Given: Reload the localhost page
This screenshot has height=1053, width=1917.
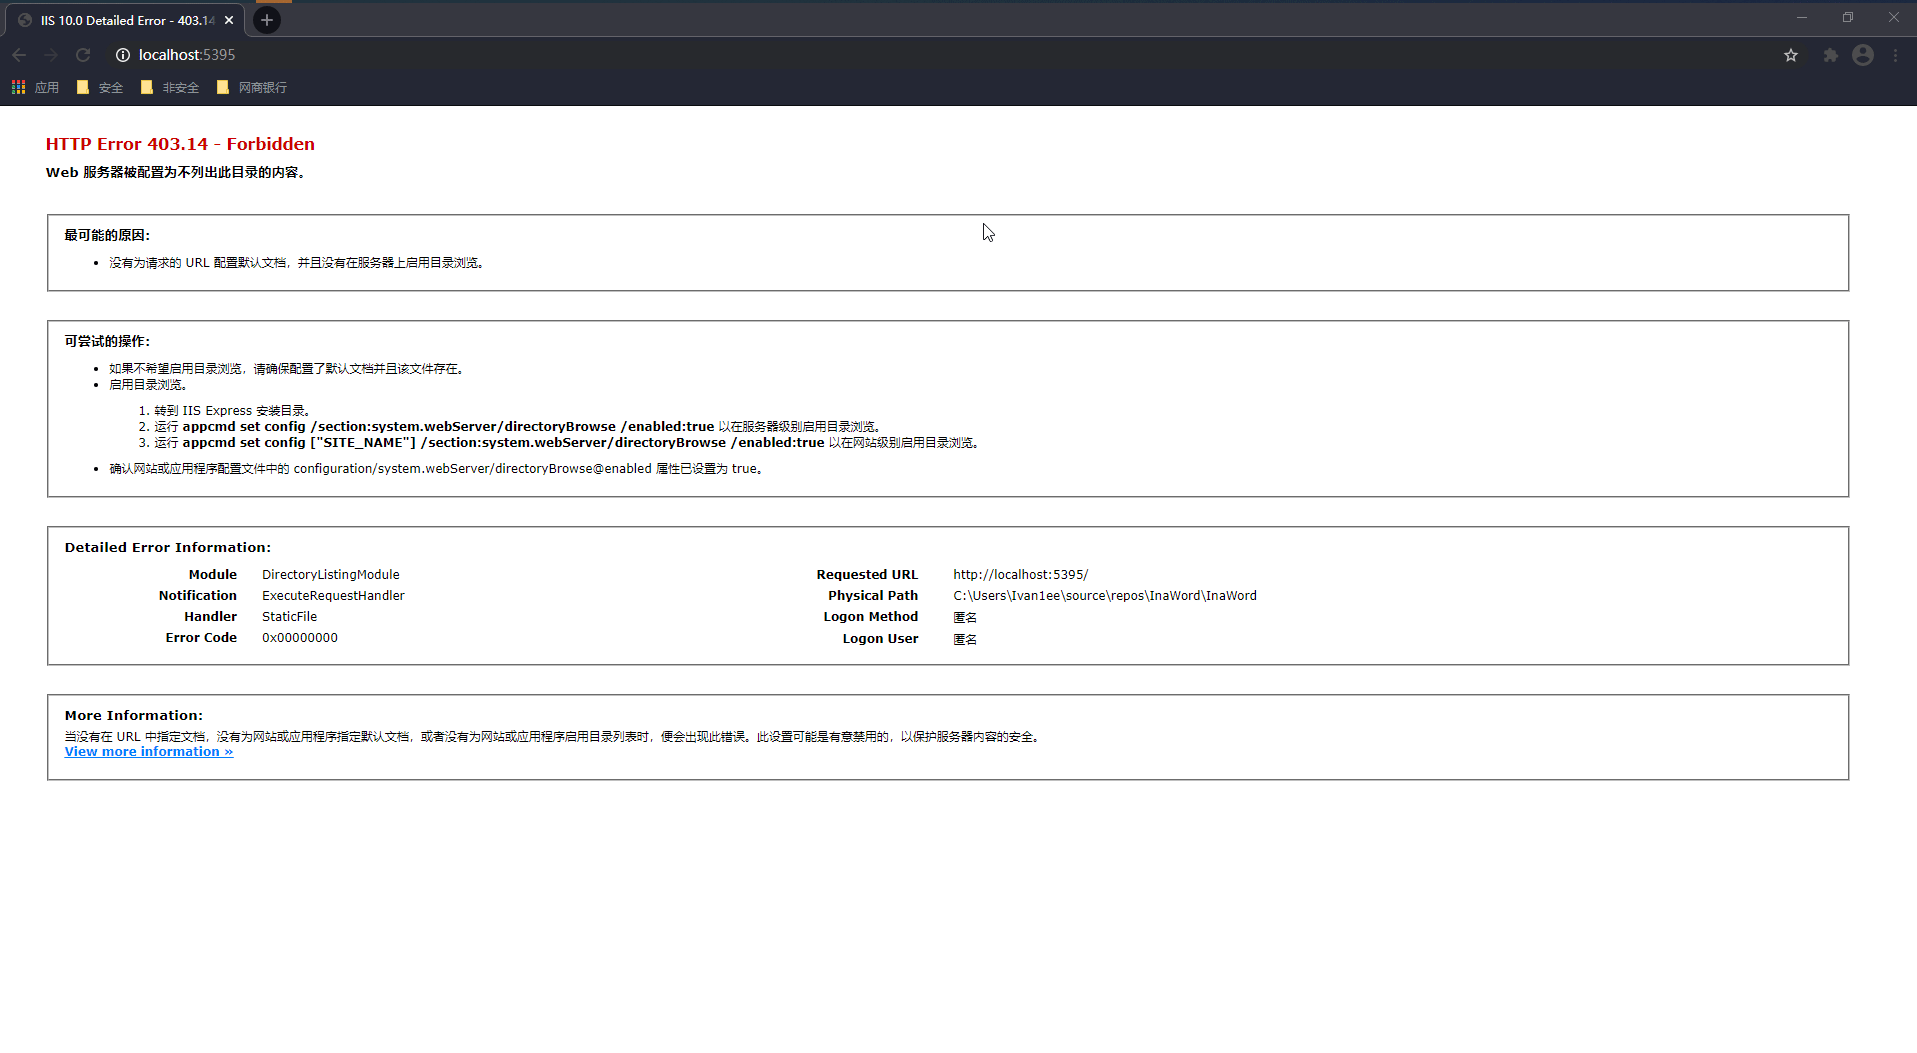Looking at the screenshot, I should (x=83, y=55).
